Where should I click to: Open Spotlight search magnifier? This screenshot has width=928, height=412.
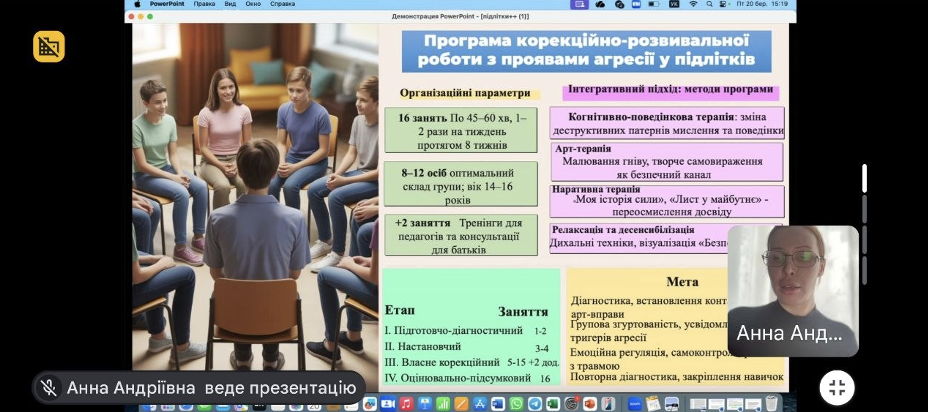tap(710, 4)
